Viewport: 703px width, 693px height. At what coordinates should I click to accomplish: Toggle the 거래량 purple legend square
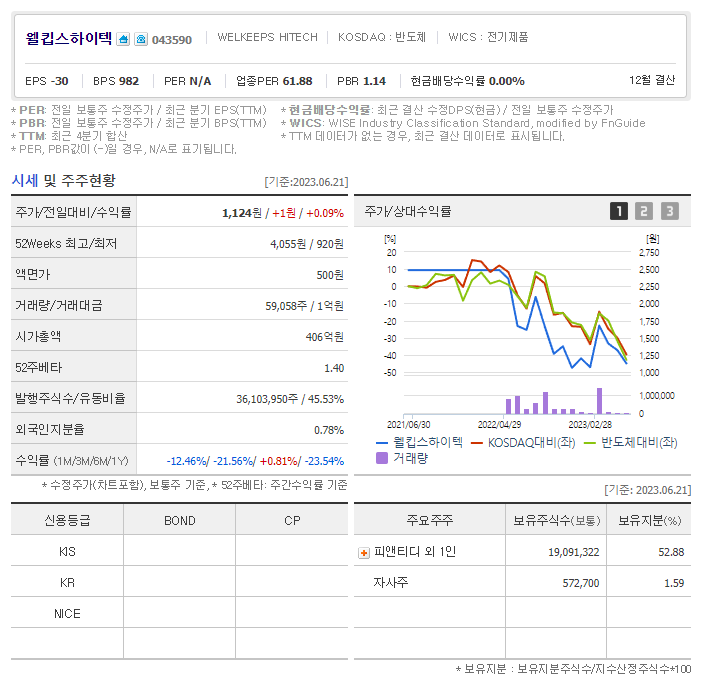[x=382, y=458]
